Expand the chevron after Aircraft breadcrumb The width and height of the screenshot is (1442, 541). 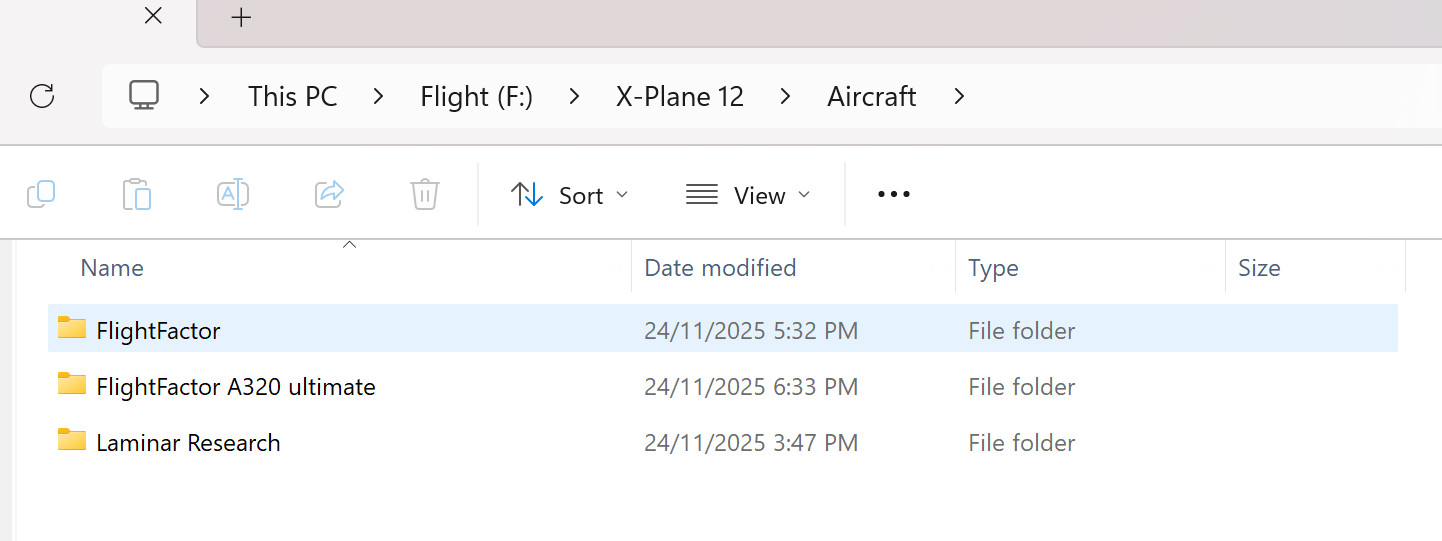(960, 96)
